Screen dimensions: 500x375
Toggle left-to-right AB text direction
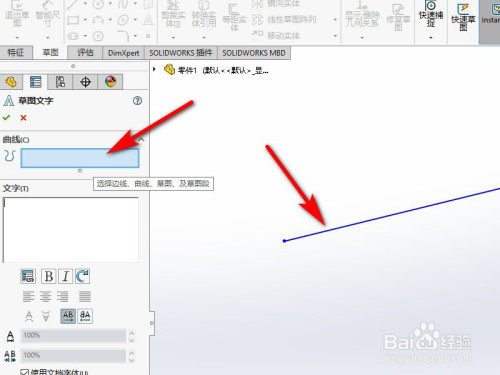pyautogui.click(x=68, y=316)
